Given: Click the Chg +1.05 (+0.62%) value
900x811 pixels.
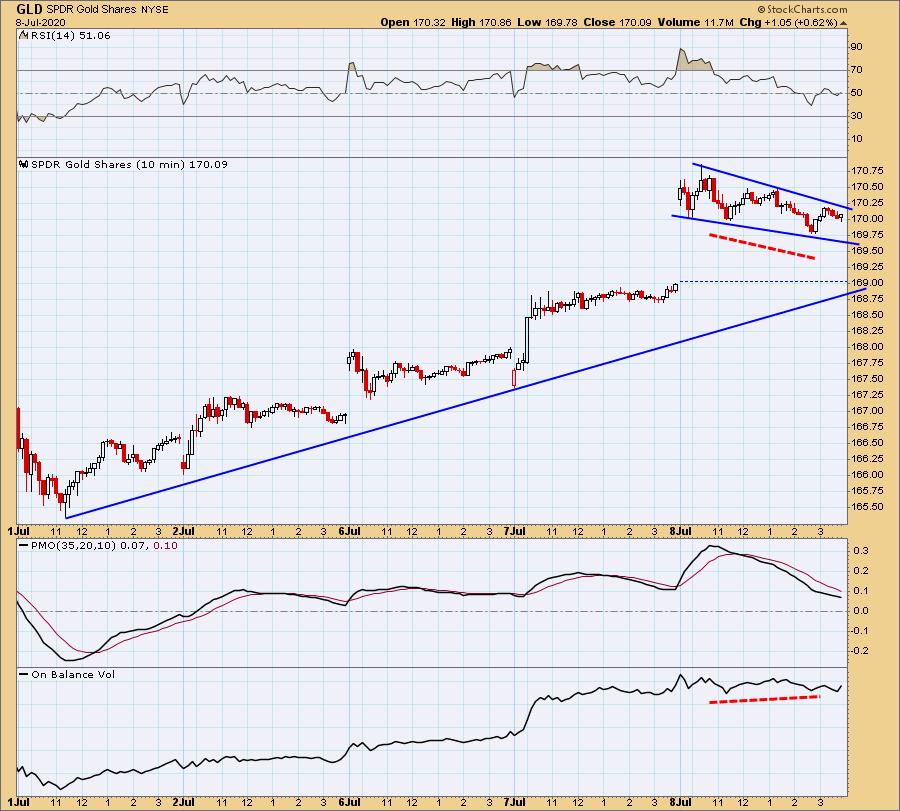Looking at the screenshot, I should point(788,22).
